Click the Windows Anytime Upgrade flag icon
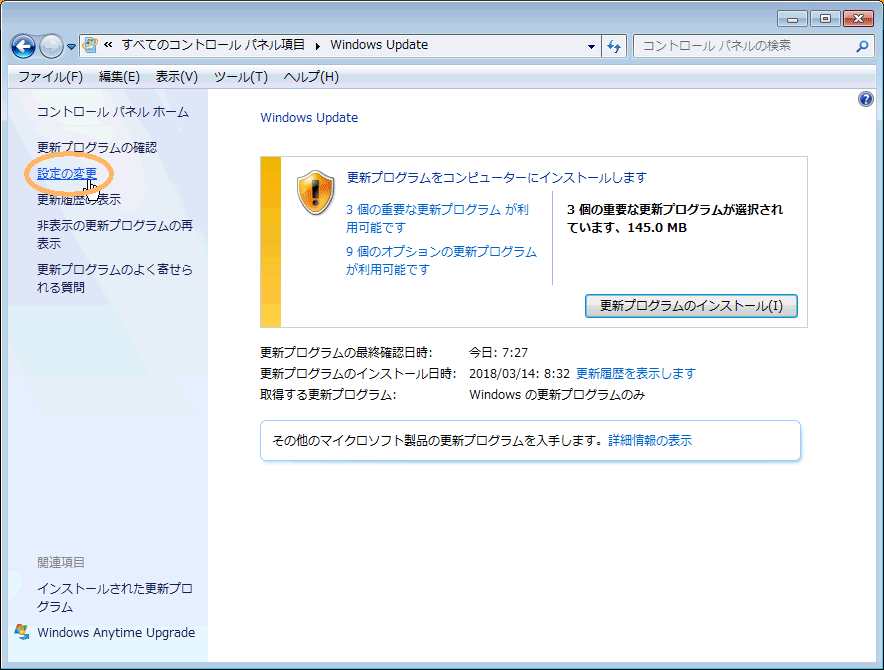Image resolution: width=884 pixels, height=670 pixels. click(x=23, y=632)
